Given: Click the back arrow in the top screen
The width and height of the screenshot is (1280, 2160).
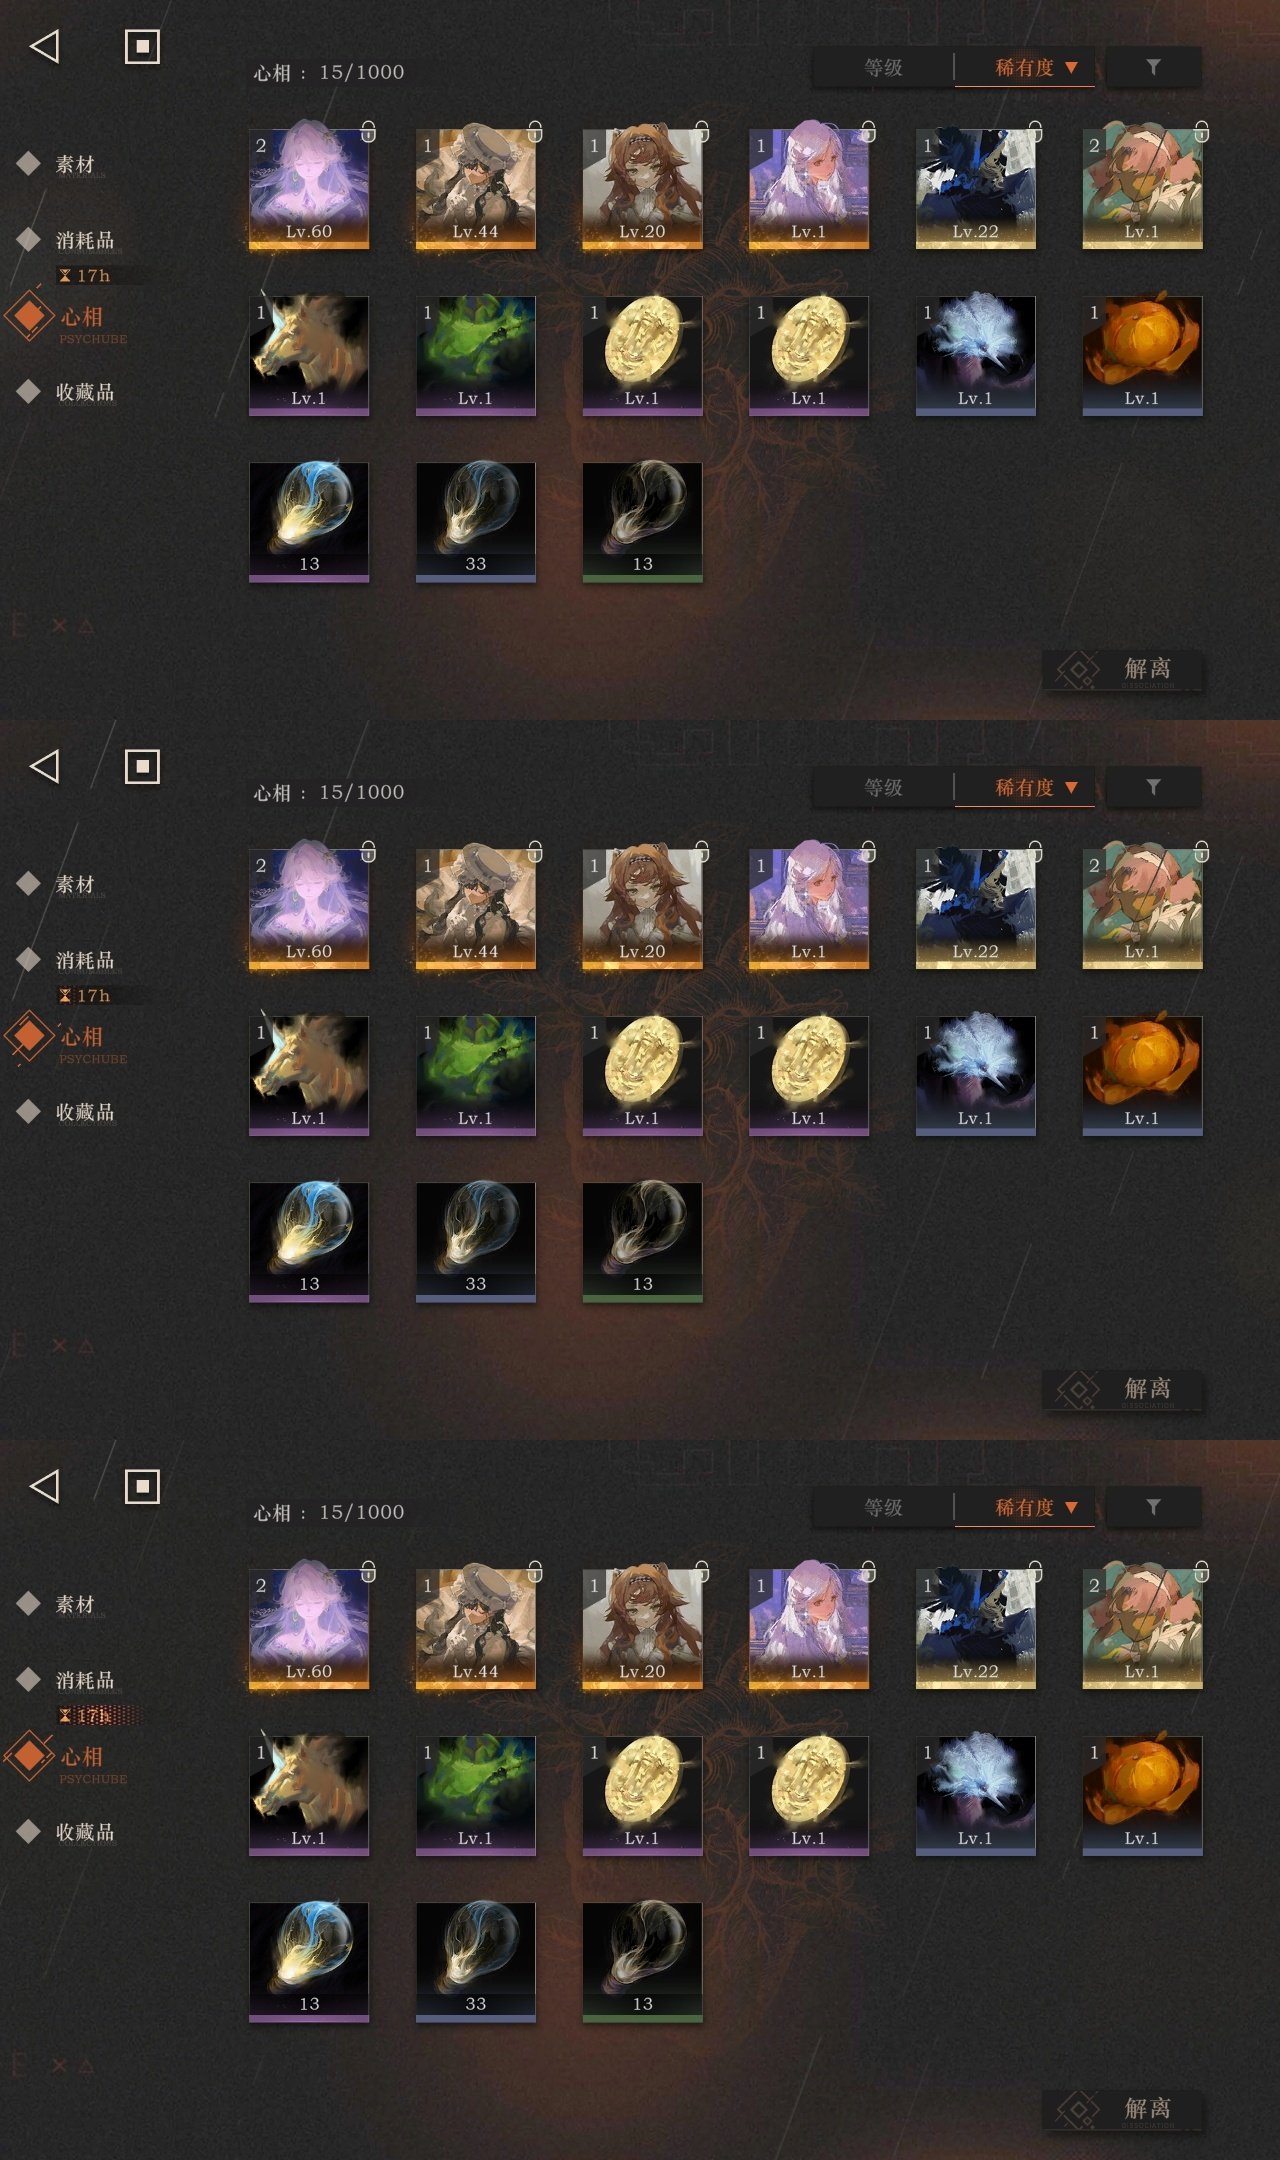Looking at the screenshot, I should (45, 46).
